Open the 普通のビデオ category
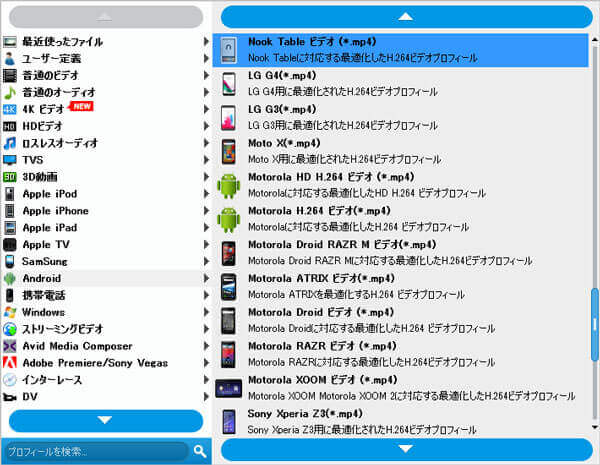600x465 pixels. click(106, 75)
